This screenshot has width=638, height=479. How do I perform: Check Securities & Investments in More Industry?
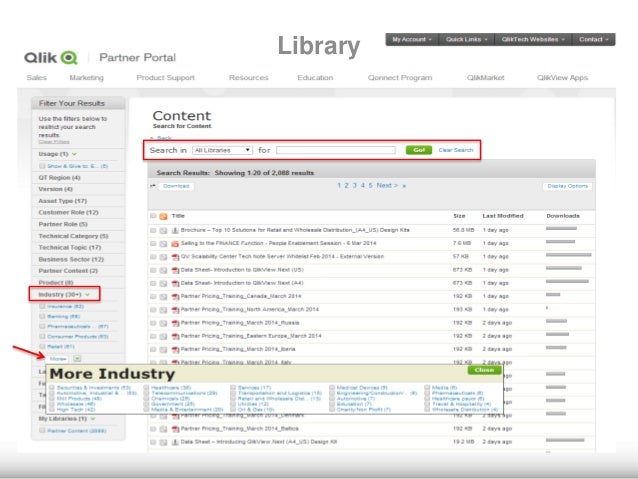pyautogui.click(x=52, y=388)
